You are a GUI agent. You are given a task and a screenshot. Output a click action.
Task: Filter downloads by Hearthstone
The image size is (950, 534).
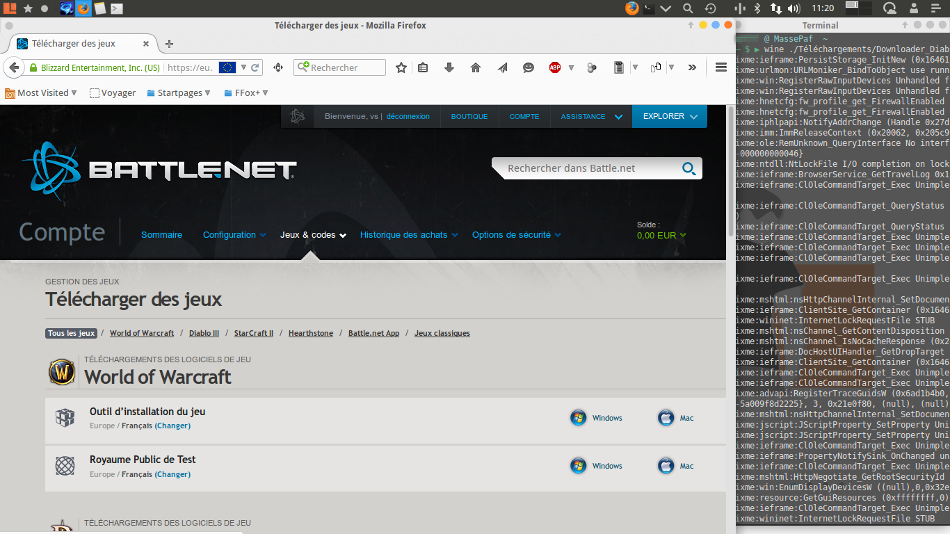311,333
